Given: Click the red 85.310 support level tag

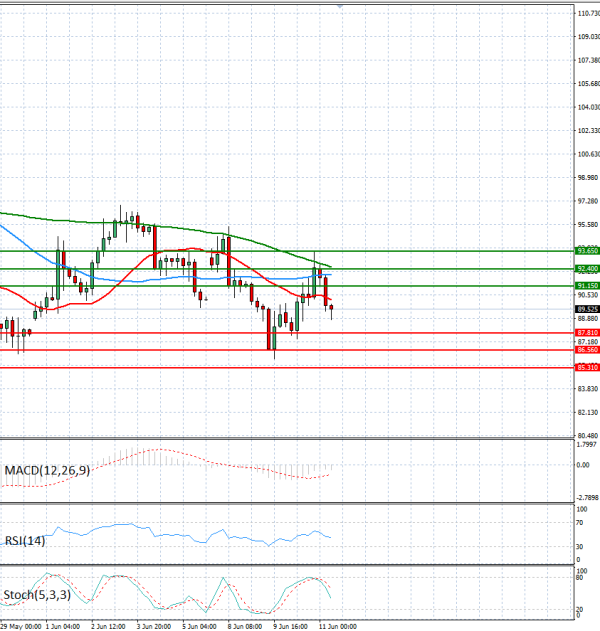Looking at the screenshot, I should (x=587, y=367).
